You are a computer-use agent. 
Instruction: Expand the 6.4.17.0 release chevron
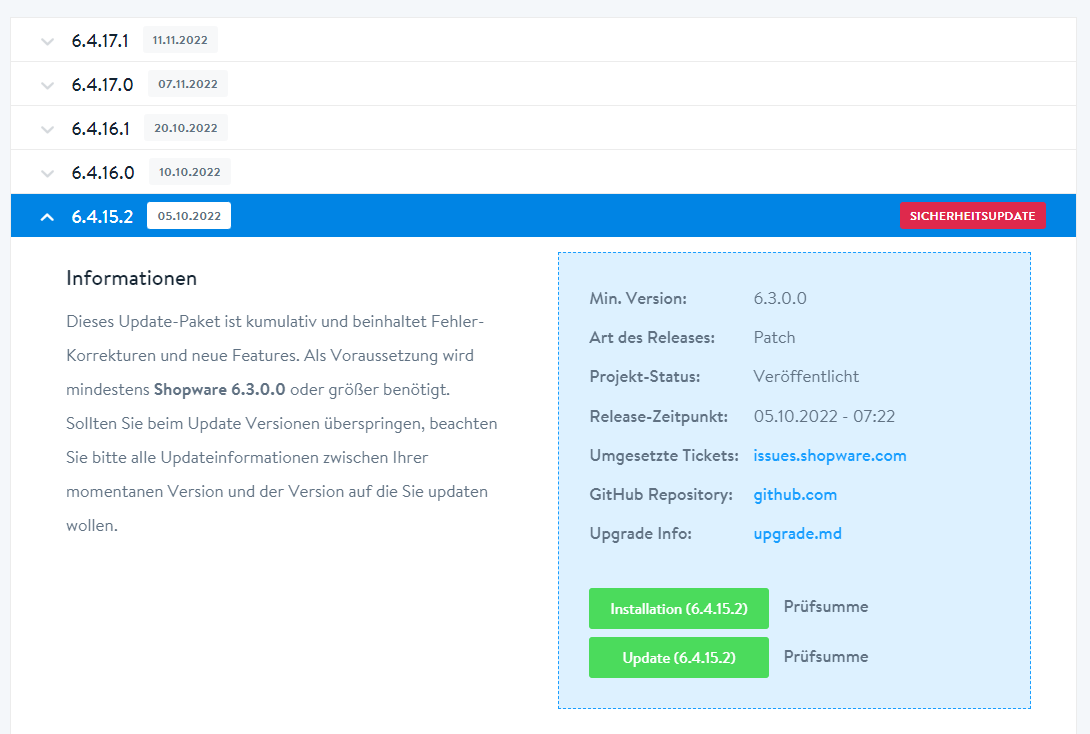point(47,85)
